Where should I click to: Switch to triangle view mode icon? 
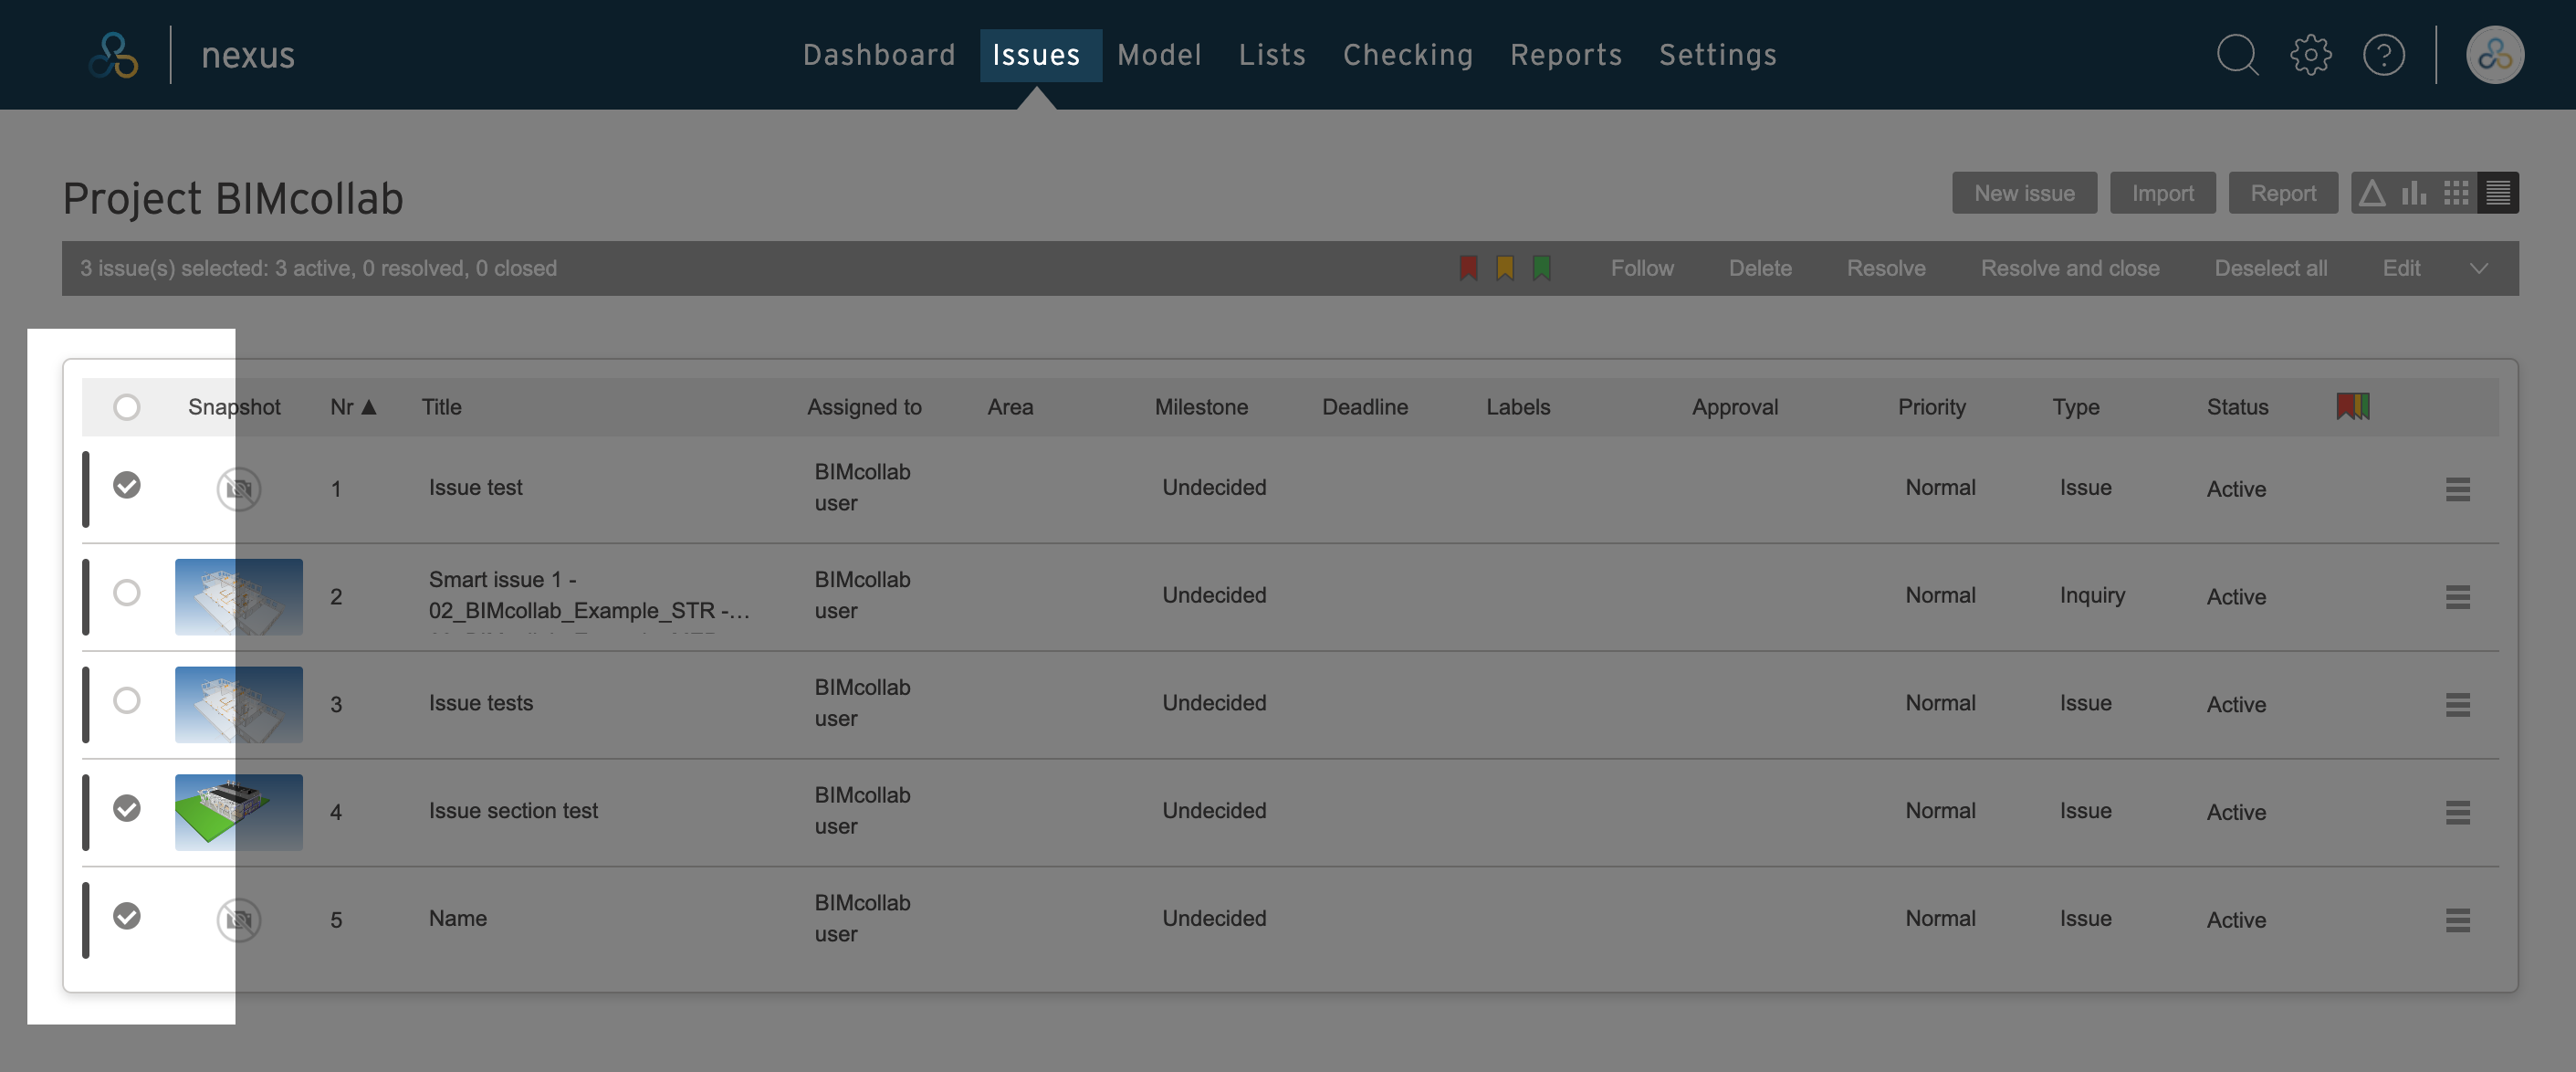coord(2371,193)
